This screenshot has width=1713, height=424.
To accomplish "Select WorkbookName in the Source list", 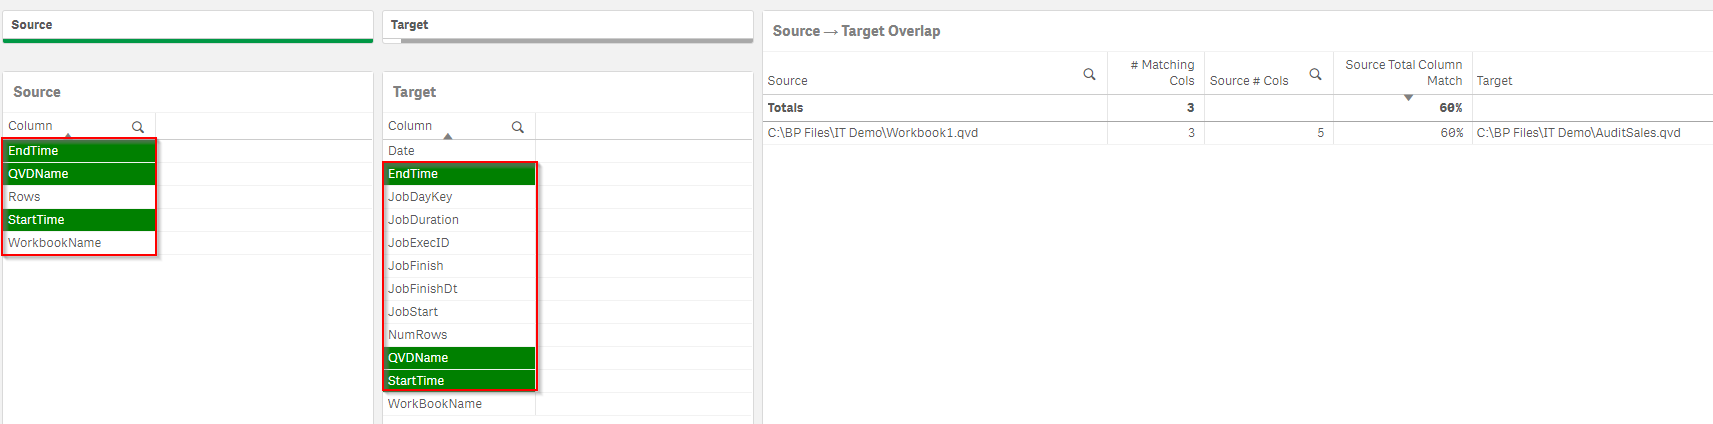I will tap(80, 243).
